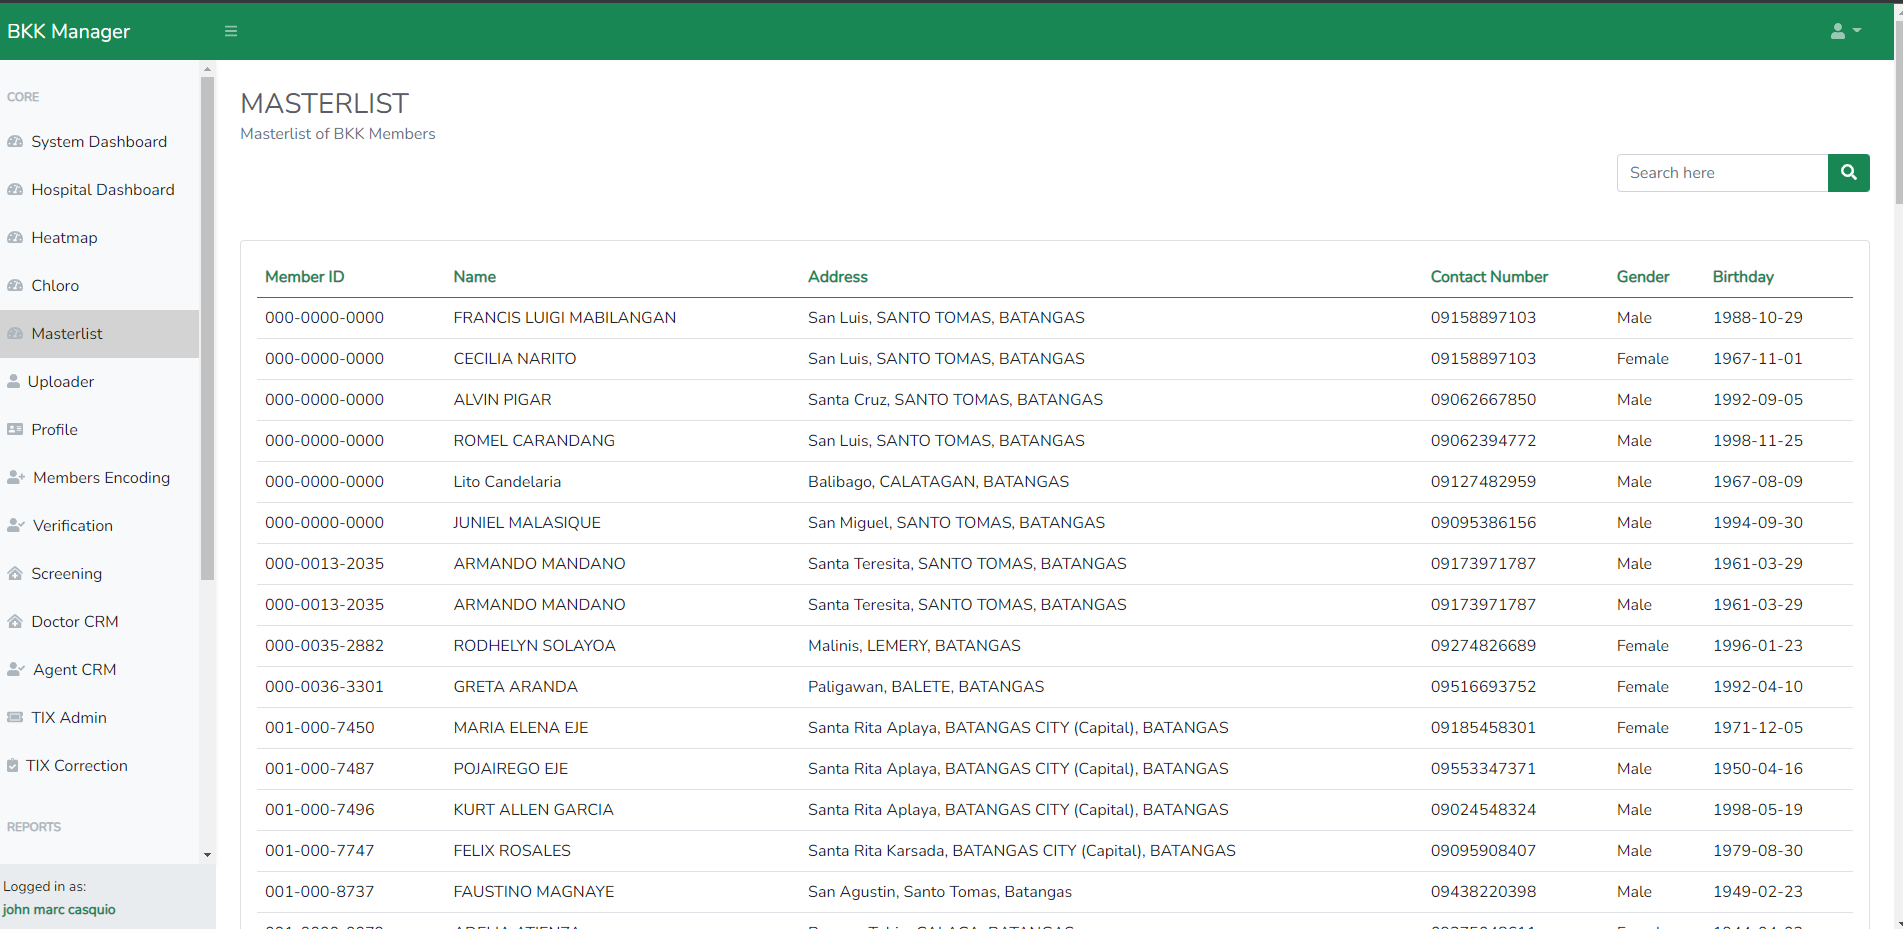This screenshot has width=1903, height=929.
Task: Click the hamburger sidebar toggle icon
Action: pyautogui.click(x=231, y=31)
